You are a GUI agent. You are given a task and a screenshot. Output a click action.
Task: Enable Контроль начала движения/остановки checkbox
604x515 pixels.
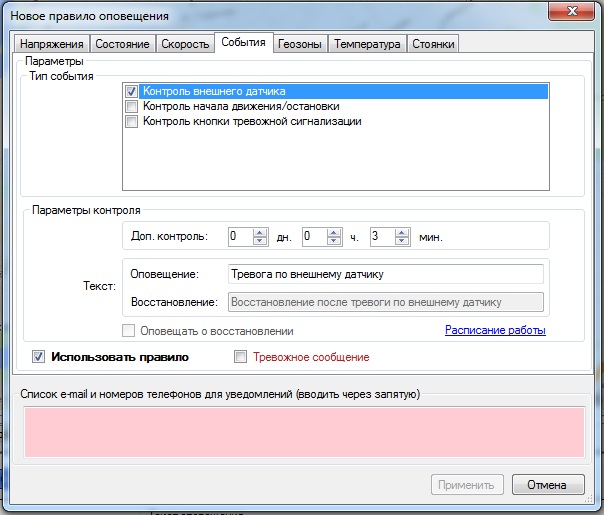(x=131, y=106)
